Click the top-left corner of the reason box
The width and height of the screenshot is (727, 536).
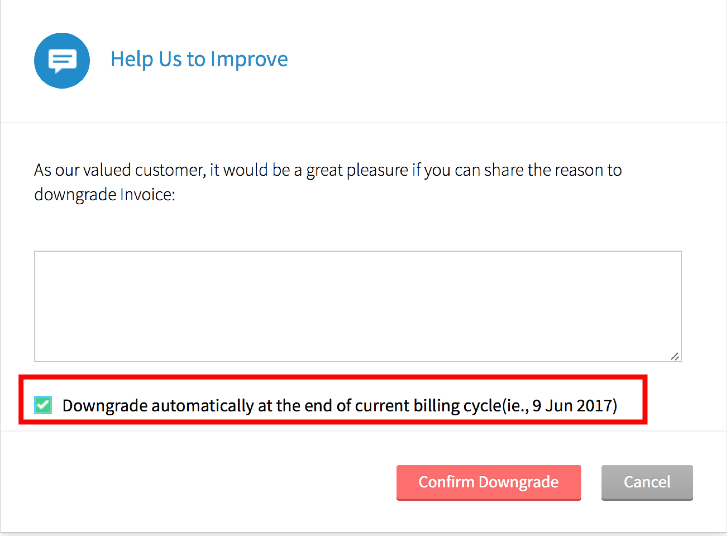pos(38,255)
